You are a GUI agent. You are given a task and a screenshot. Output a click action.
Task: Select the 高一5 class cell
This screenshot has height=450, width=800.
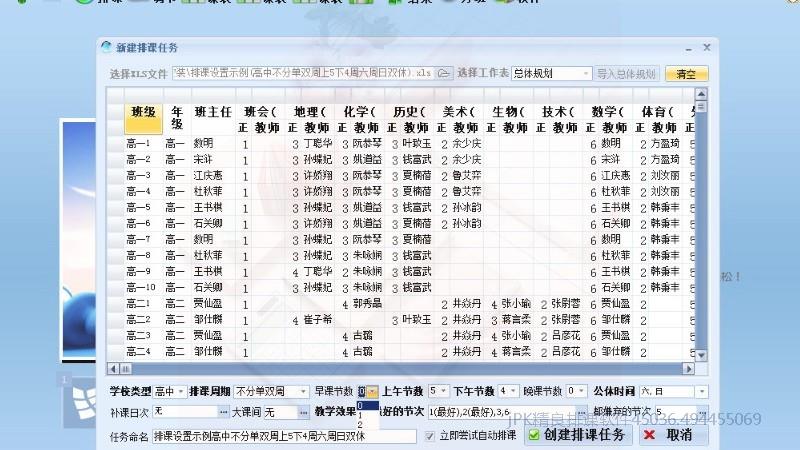point(143,208)
